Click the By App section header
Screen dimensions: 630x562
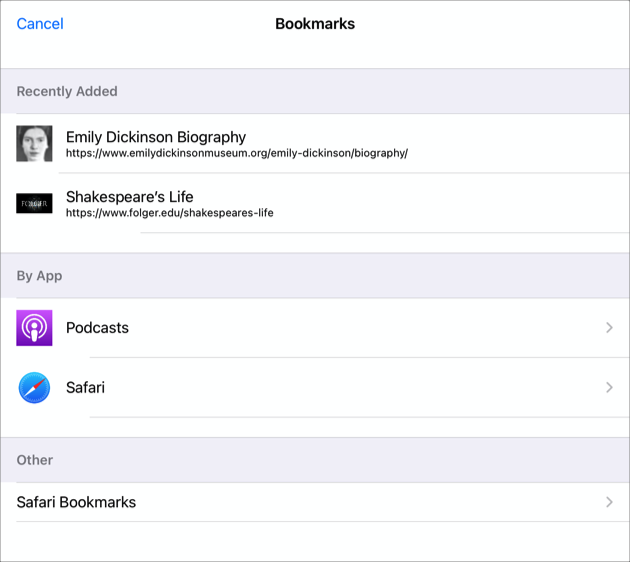click(39, 276)
